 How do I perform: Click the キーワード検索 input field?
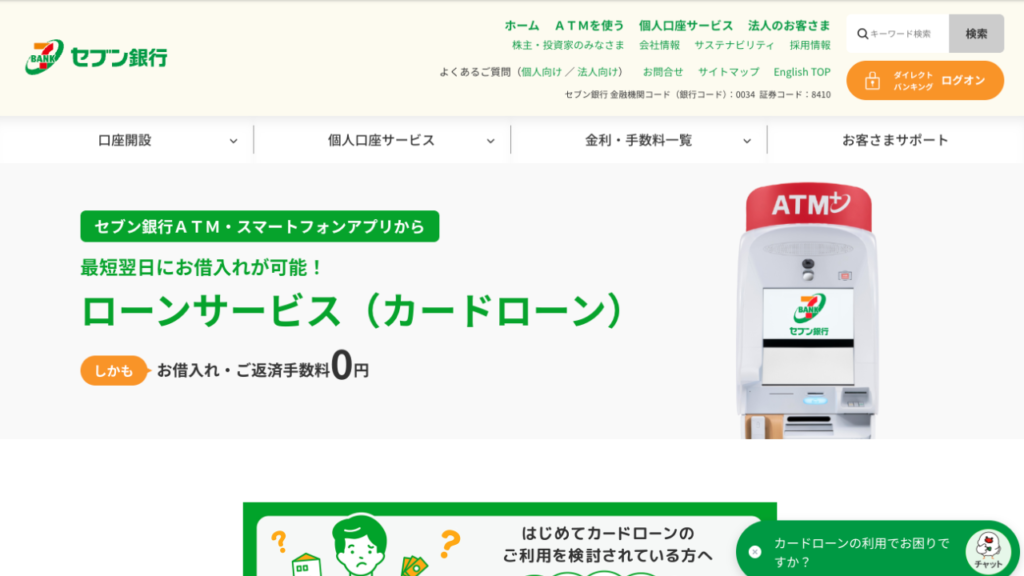coord(898,33)
